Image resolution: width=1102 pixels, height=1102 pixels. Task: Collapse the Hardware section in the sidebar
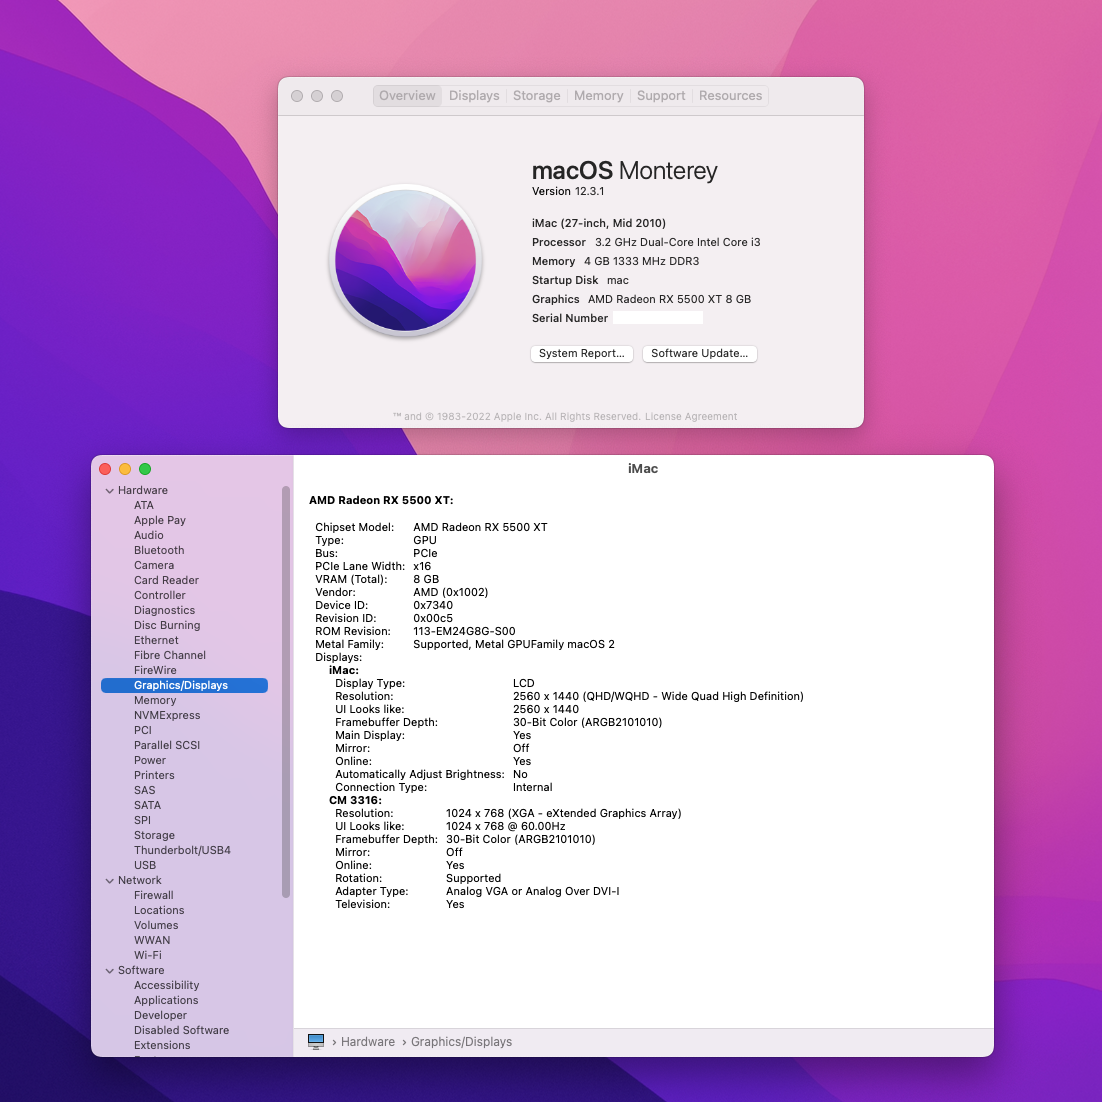[110, 491]
